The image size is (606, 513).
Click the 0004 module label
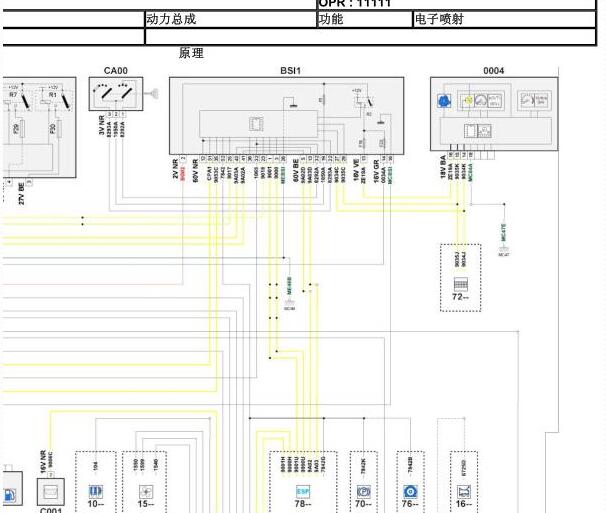494,71
